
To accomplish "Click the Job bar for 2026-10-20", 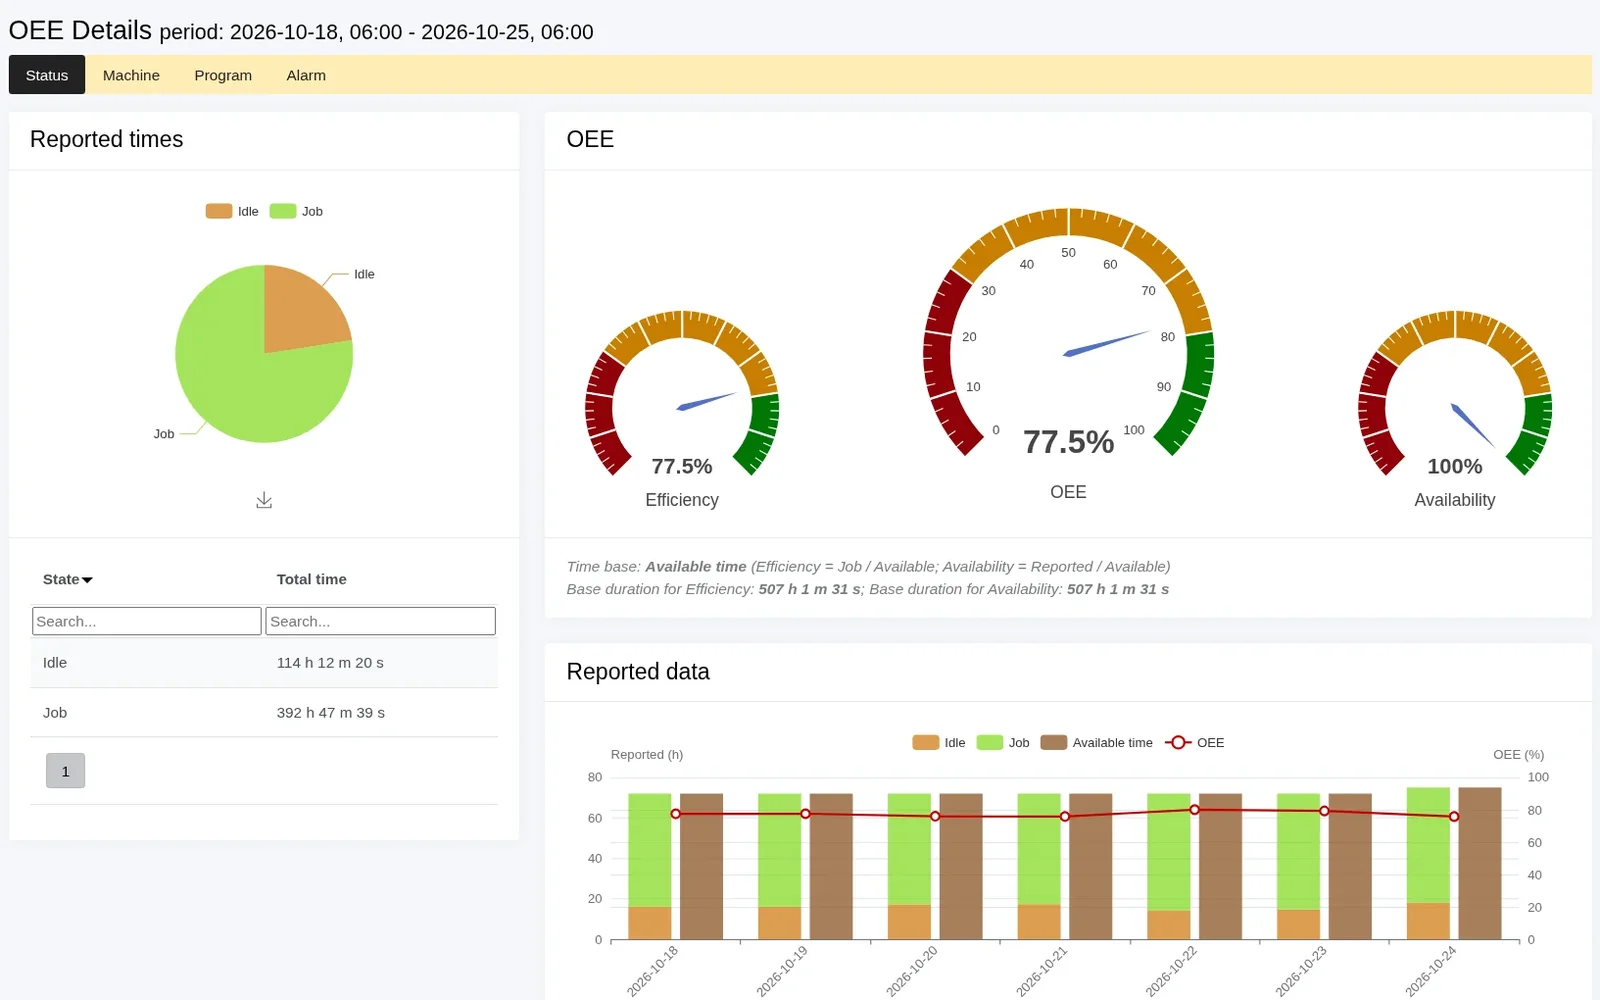I will pyautogui.click(x=909, y=850).
